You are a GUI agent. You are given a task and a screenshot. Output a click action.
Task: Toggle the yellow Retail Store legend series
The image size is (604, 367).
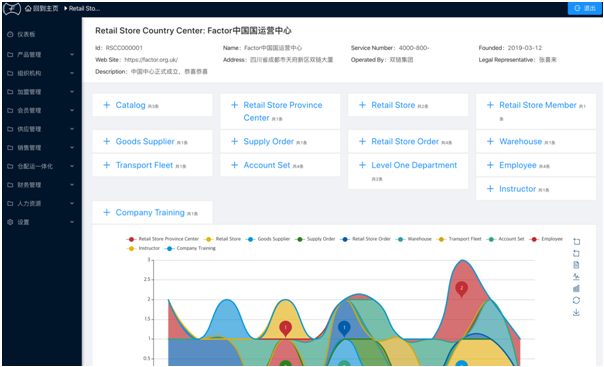point(223,239)
